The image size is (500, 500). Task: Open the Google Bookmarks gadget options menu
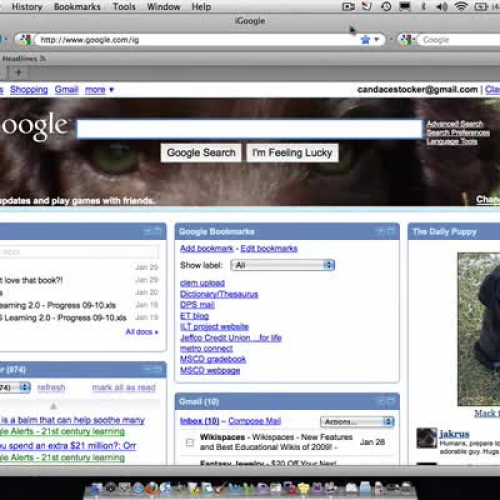(x=391, y=231)
